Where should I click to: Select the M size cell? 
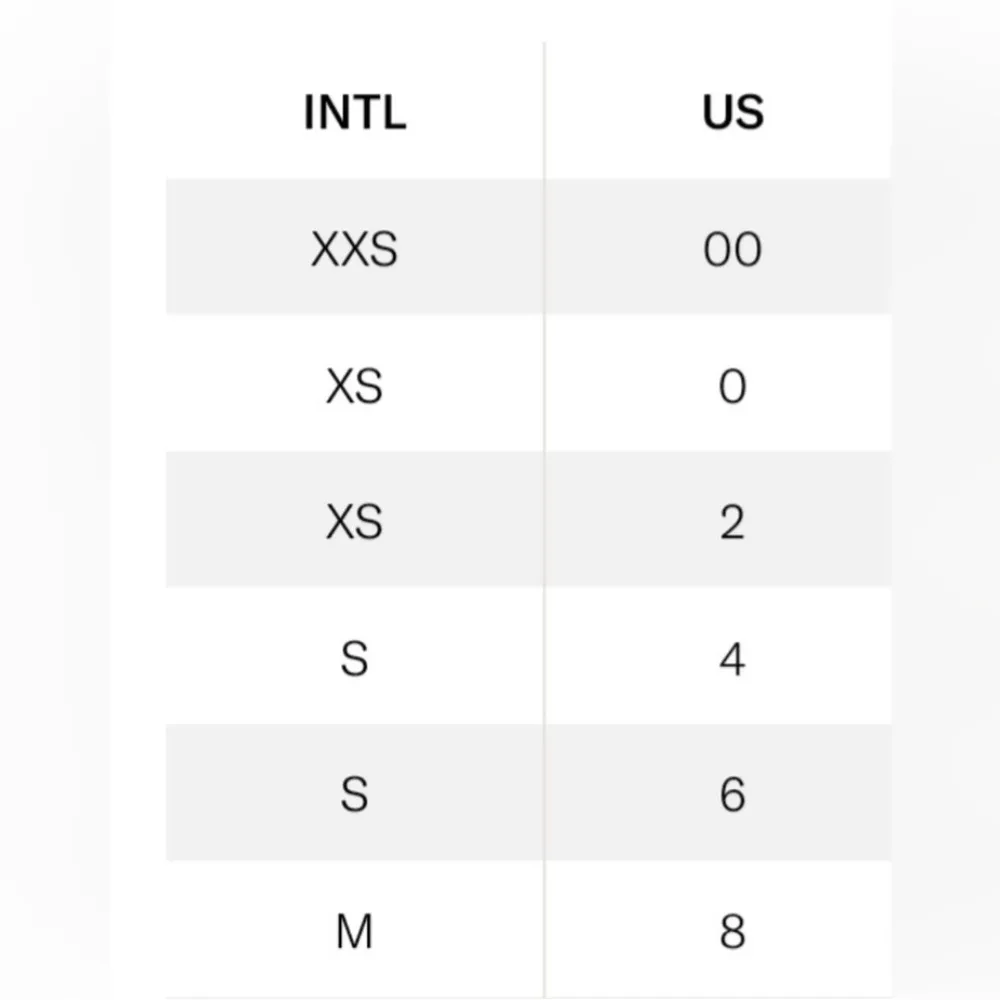355,931
